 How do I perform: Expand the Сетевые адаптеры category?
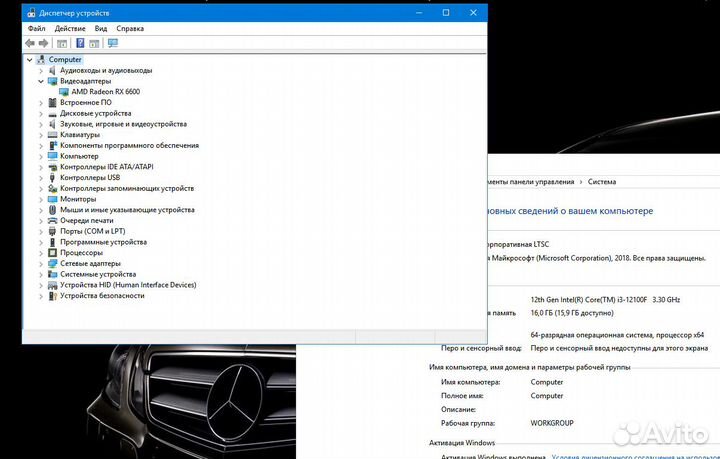(x=41, y=263)
